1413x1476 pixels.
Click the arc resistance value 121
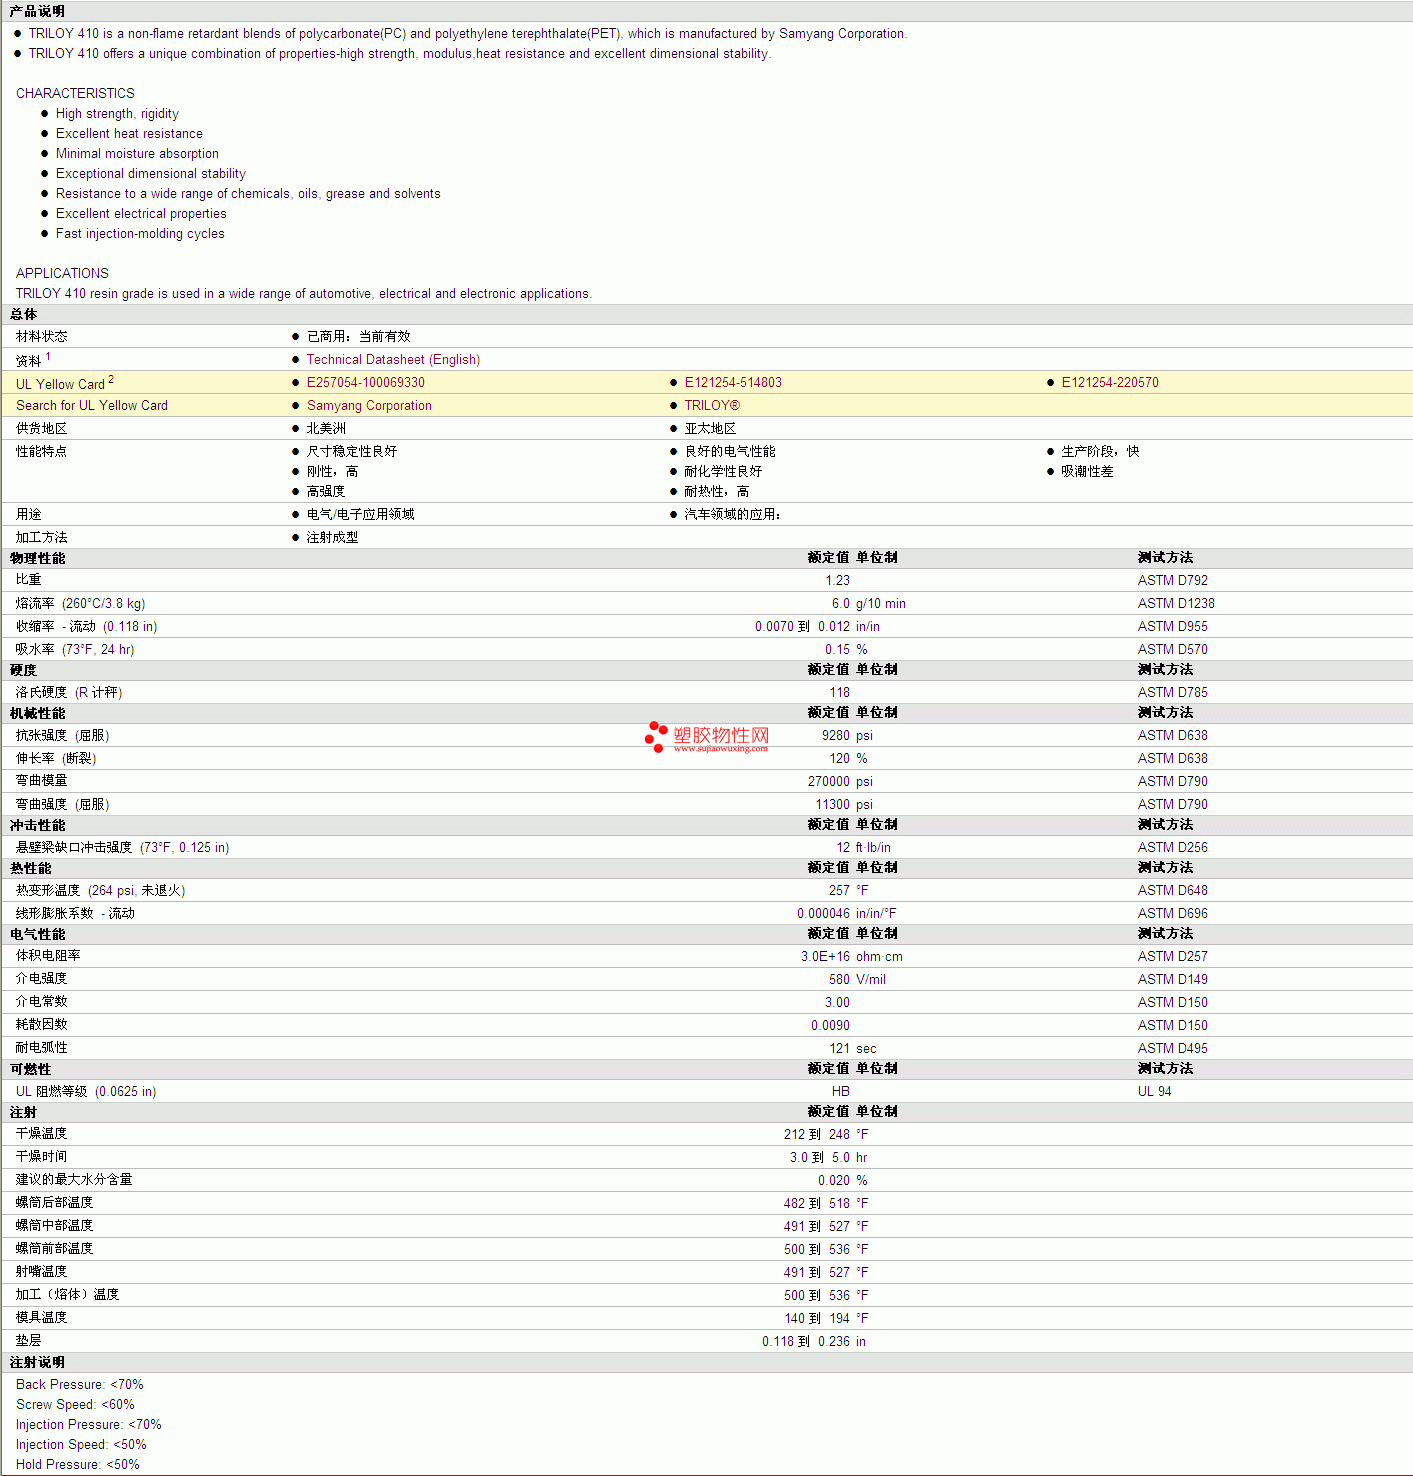pyautogui.click(x=839, y=1049)
